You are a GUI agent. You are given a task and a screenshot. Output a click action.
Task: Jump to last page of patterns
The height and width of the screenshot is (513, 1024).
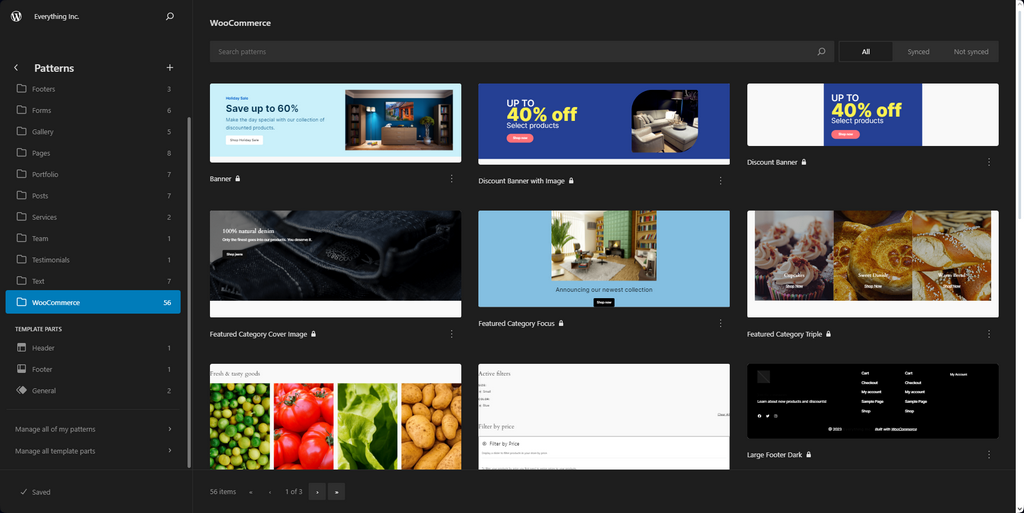(x=337, y=492)
